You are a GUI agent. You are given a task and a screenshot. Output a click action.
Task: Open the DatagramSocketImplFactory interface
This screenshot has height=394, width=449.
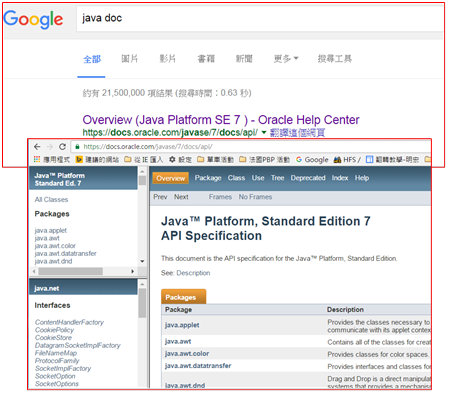click(x=78, y=345)
